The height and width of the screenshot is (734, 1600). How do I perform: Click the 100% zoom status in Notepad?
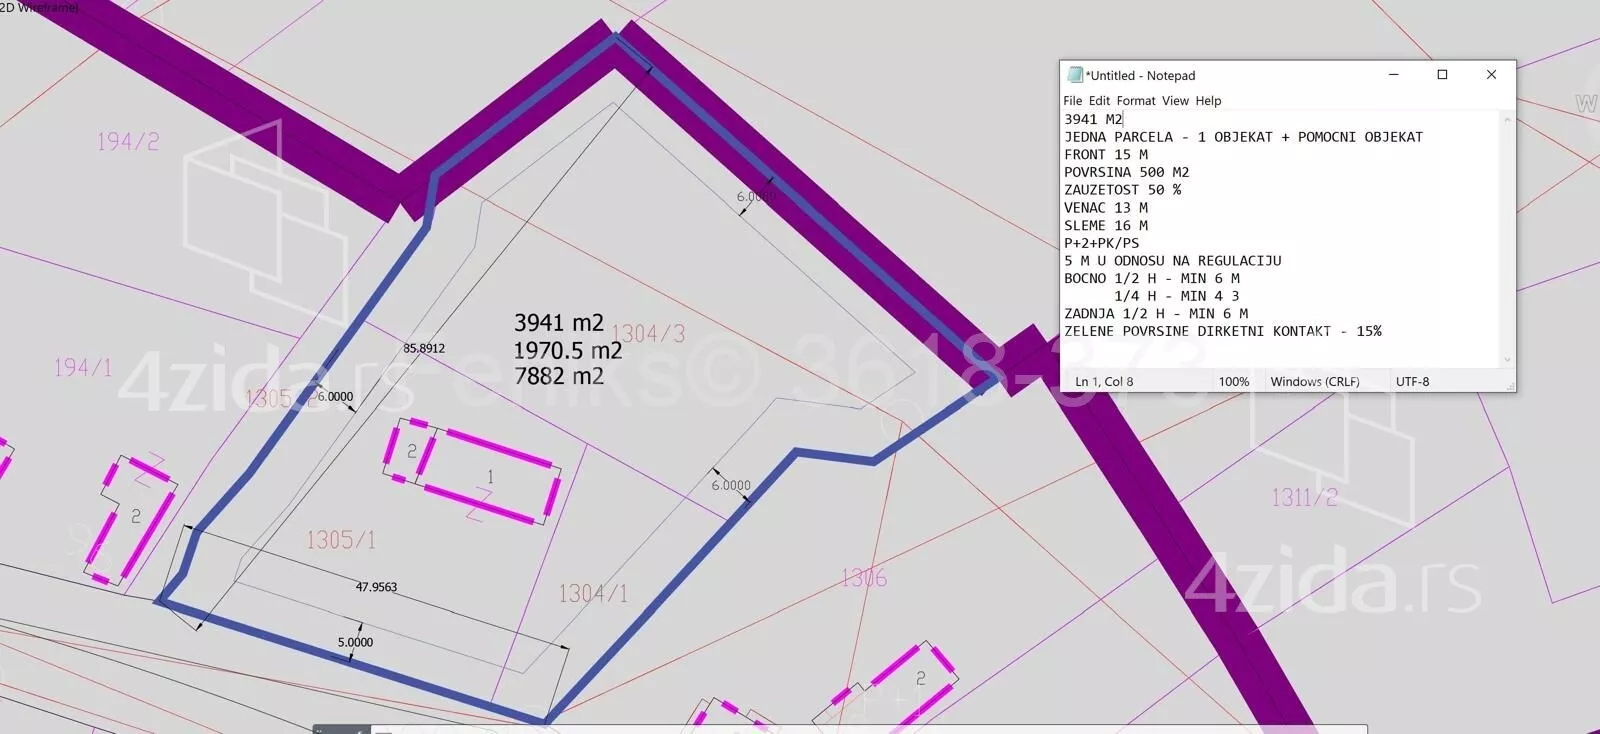1234,382
